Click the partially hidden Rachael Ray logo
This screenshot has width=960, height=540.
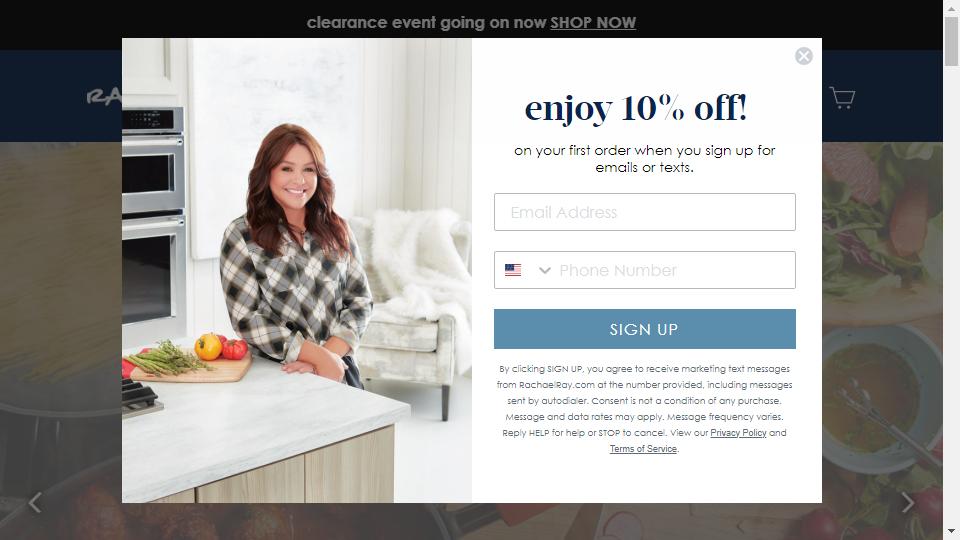pyautogui.click(x=103, y=96)
